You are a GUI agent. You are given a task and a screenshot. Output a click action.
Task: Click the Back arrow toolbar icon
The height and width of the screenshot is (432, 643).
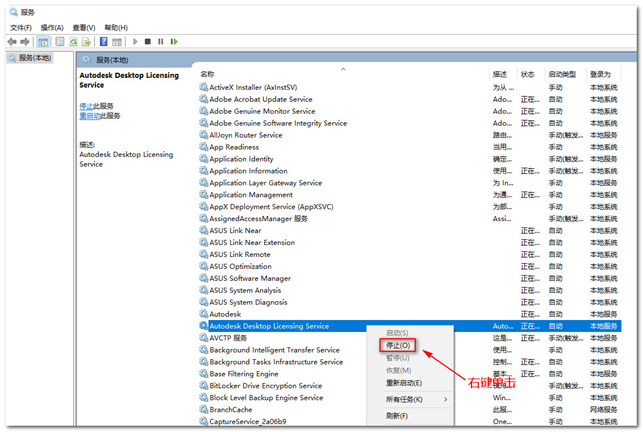click(12, 41)
